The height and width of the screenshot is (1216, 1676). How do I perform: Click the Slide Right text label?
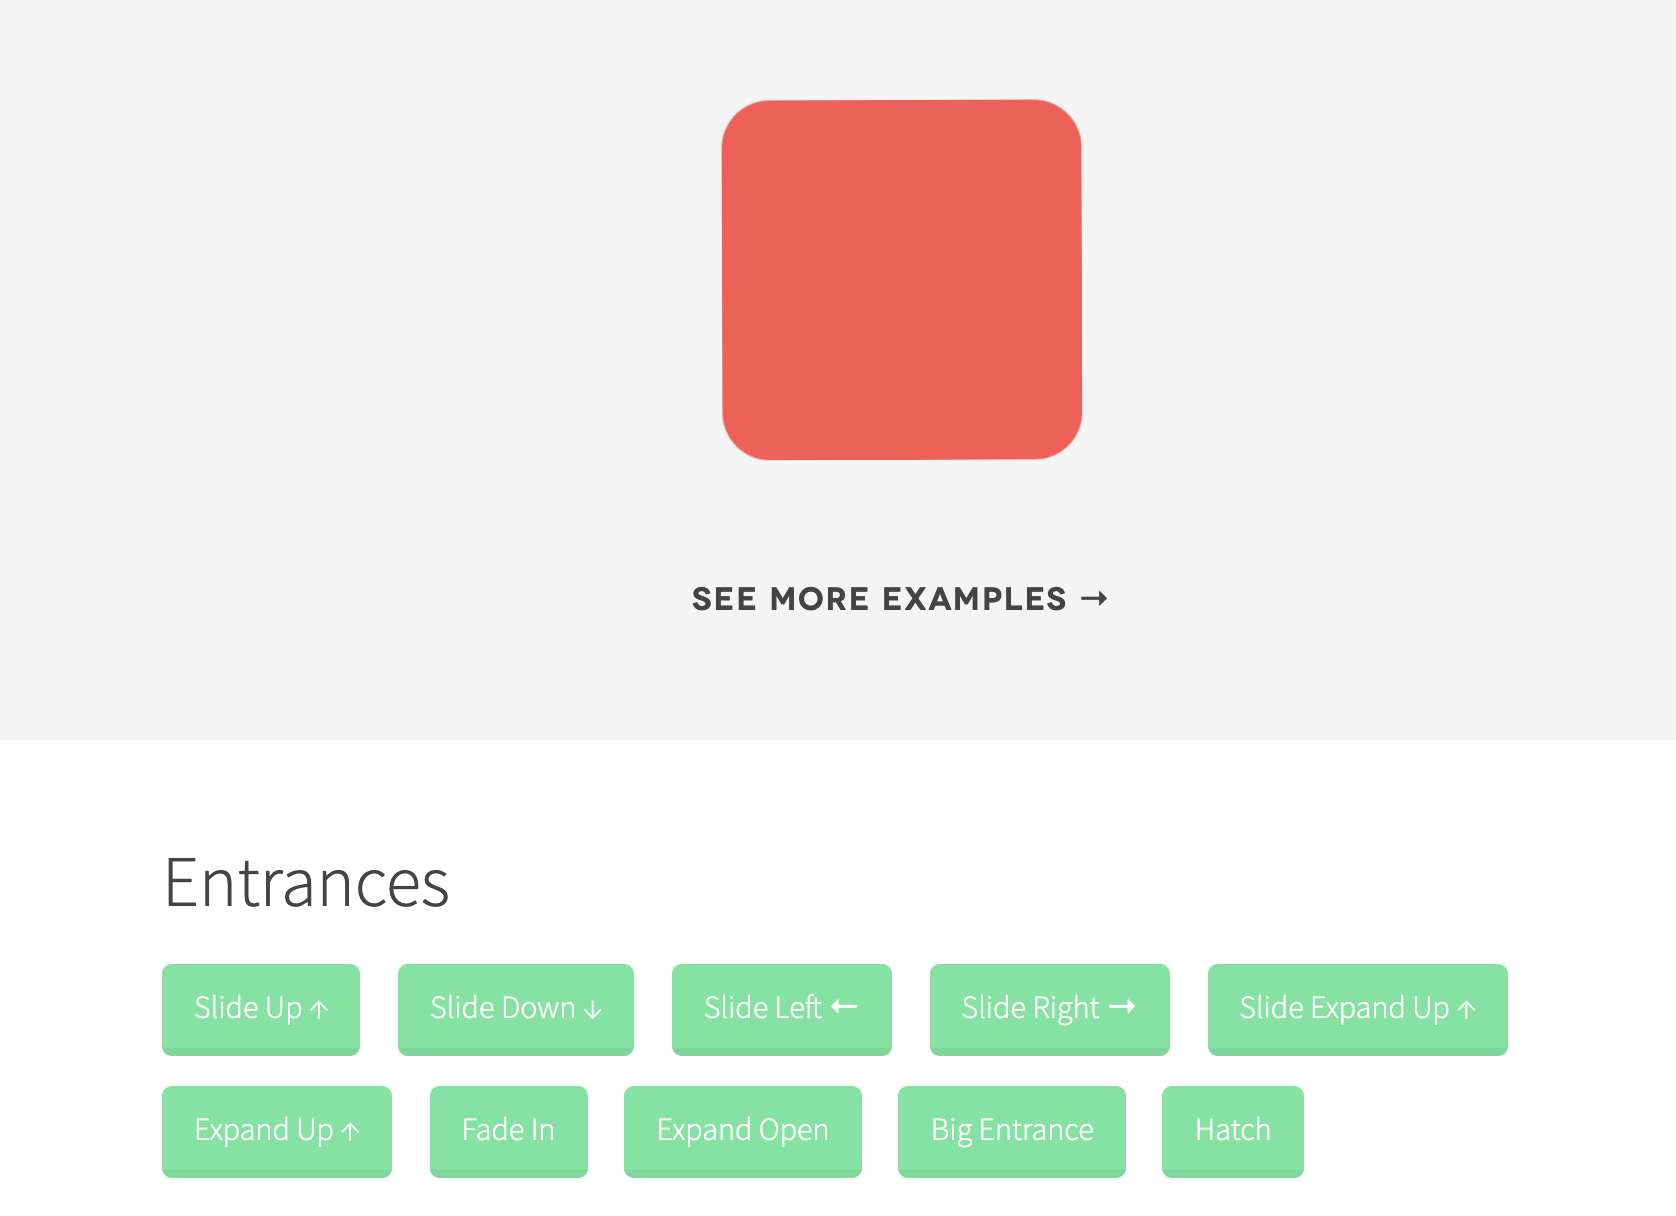pyautogui.click(x=1031, y=1008)
